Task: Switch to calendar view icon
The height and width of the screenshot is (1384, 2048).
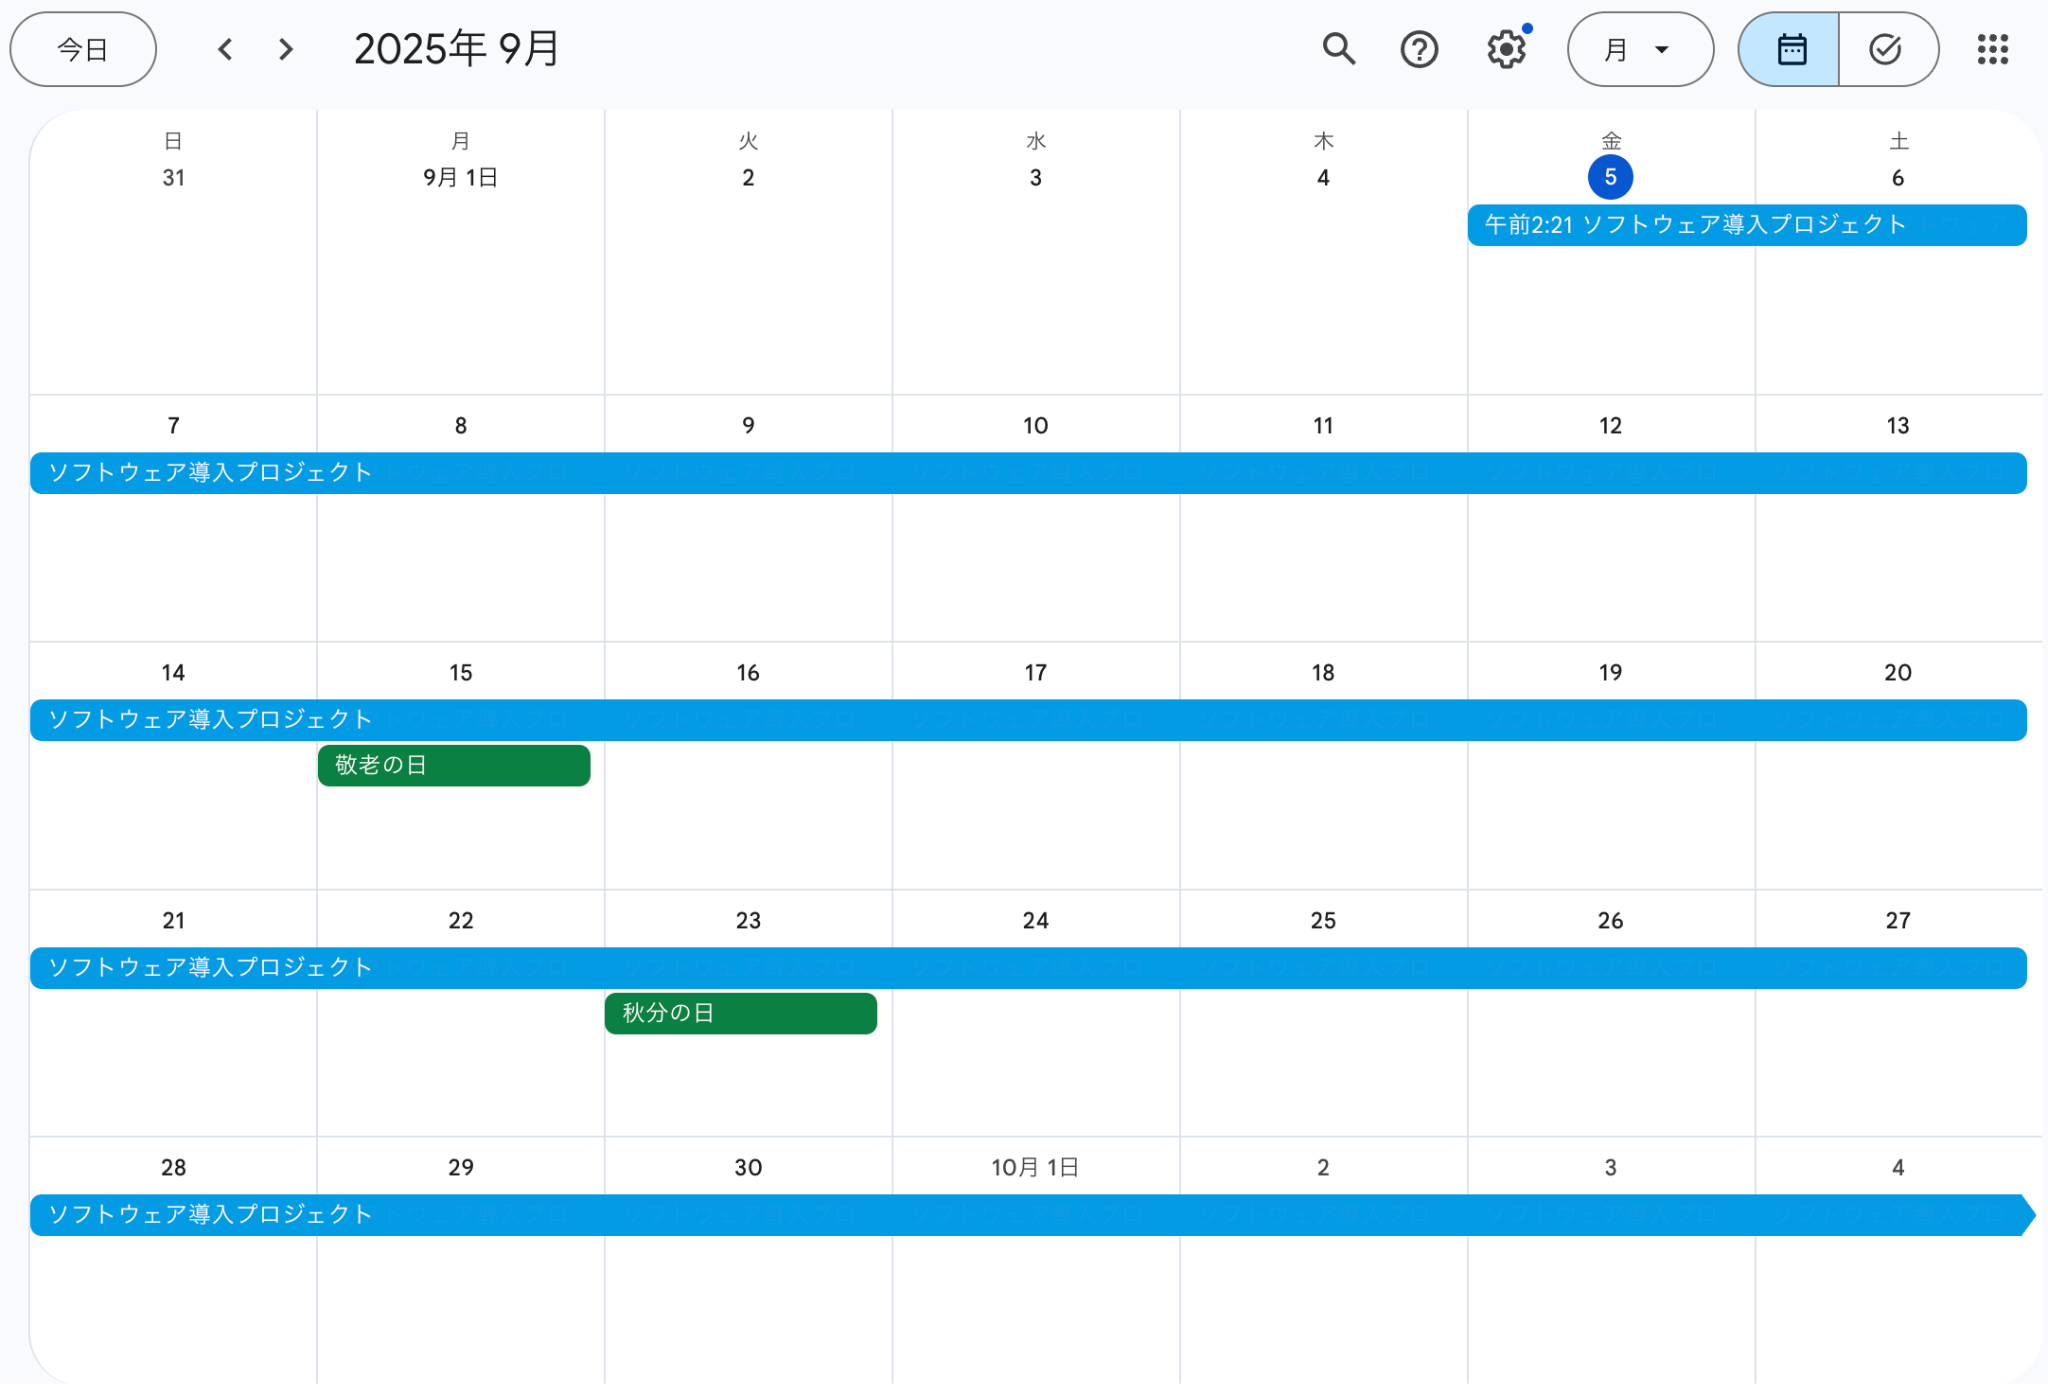Action: 1790,49
